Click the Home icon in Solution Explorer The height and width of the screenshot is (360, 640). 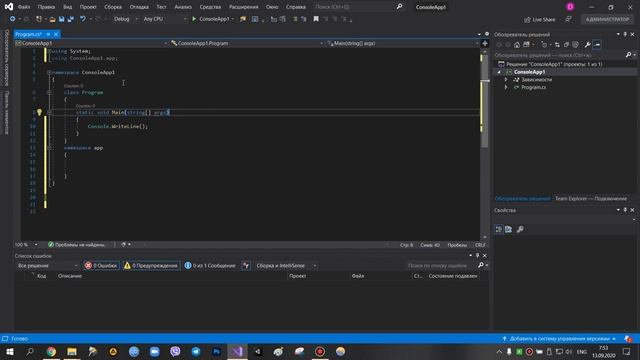pyautogui.click(x=517, y=45)
